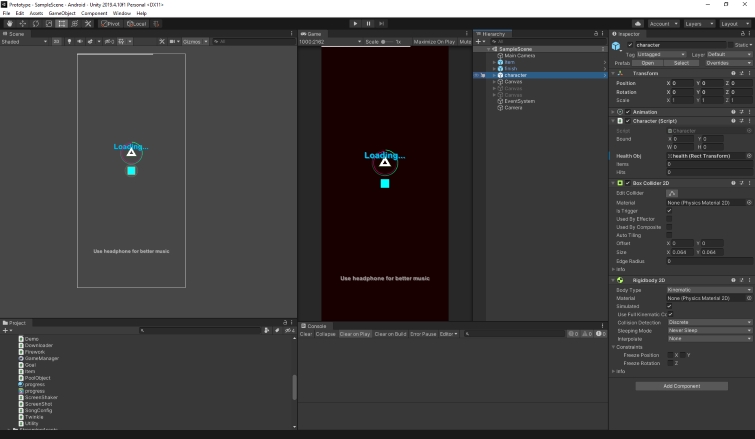Expand the Item object in Hierarchy

tap(495, 62)
